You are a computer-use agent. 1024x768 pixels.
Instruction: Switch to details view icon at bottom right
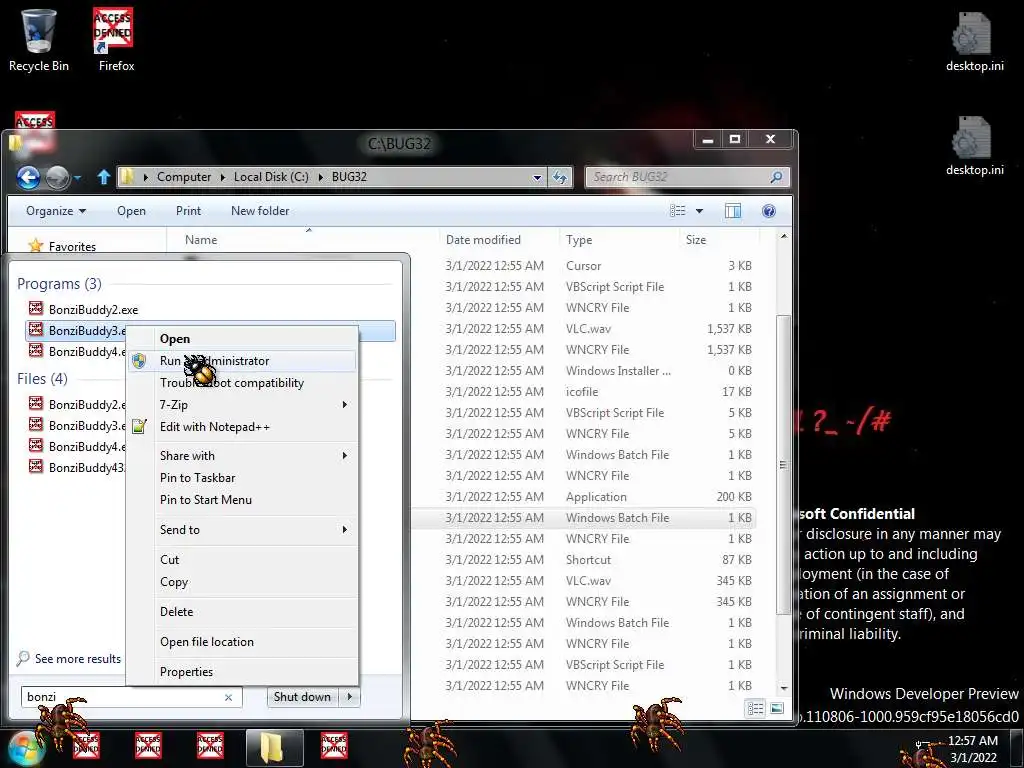pyautogui.click(x=755, y=709)
